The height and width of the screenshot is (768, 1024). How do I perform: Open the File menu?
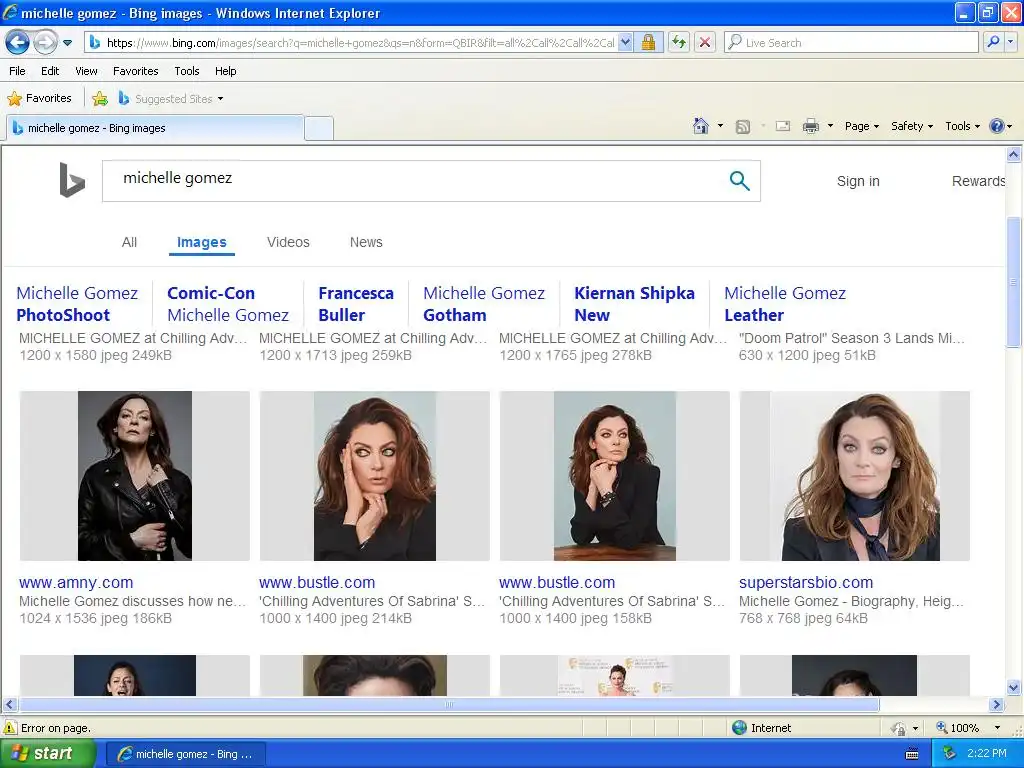18,71
